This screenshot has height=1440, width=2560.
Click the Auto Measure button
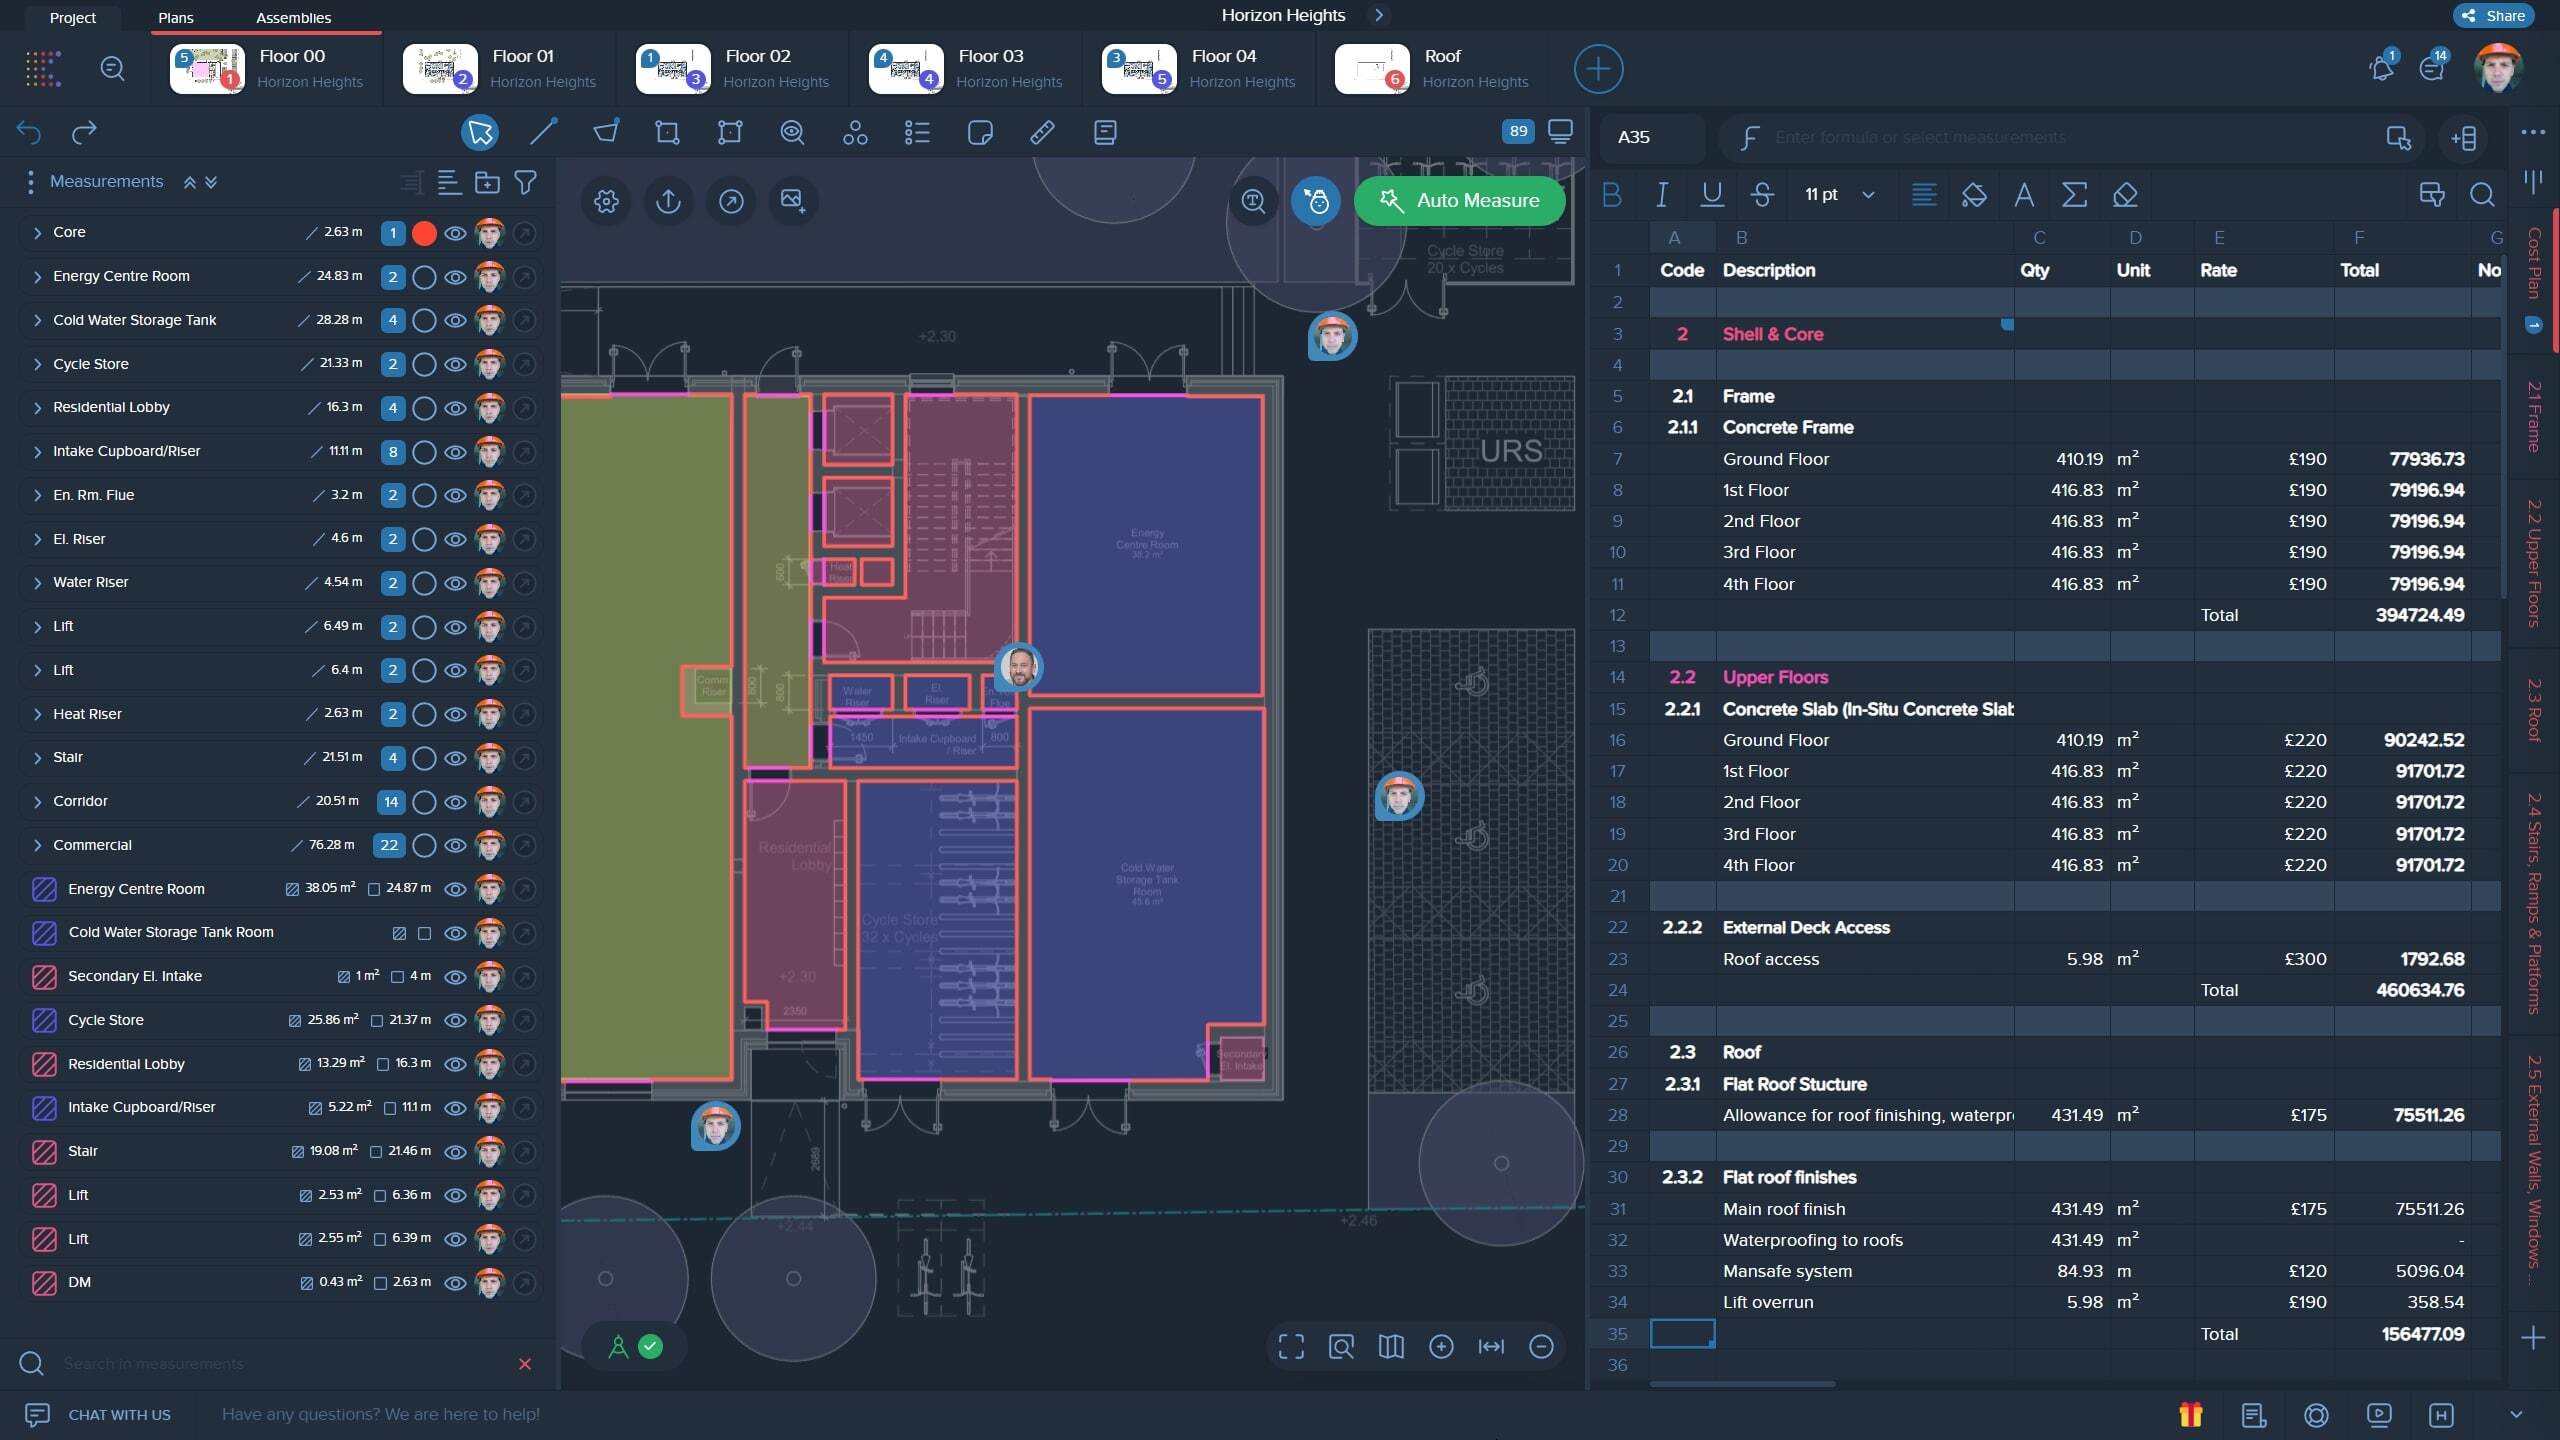[1459, 200]
